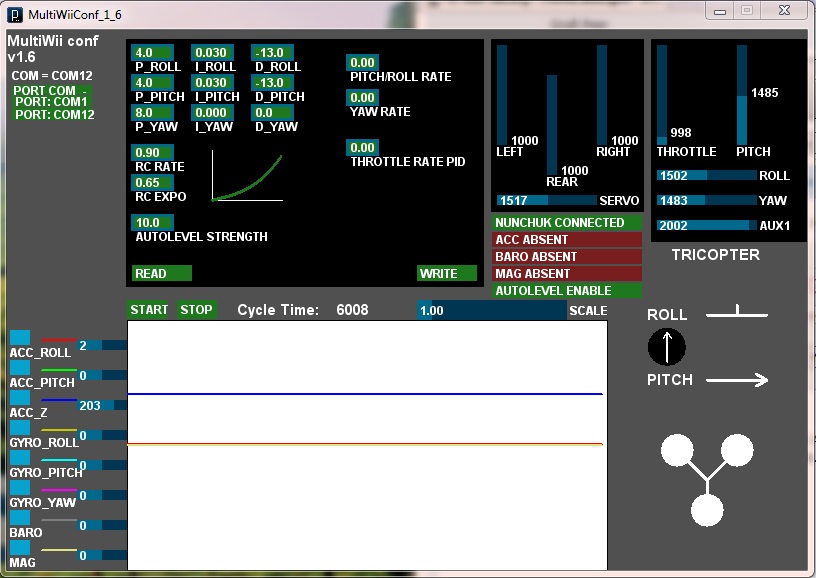
Task: Click the D_ROLL value box -13.0
Action: coord(272,53)
